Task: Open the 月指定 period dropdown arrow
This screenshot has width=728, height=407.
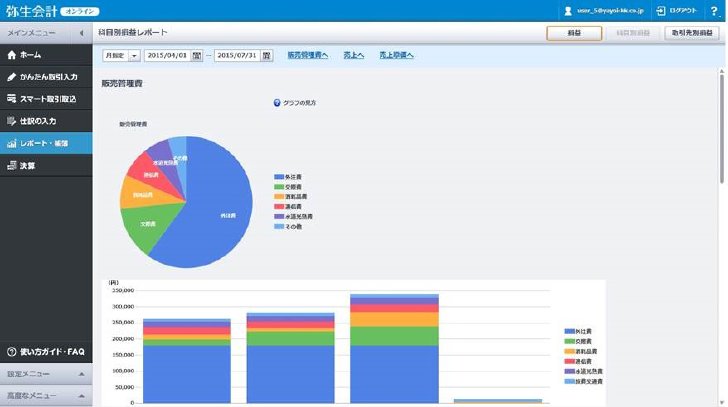Action: tap(134, 56)
